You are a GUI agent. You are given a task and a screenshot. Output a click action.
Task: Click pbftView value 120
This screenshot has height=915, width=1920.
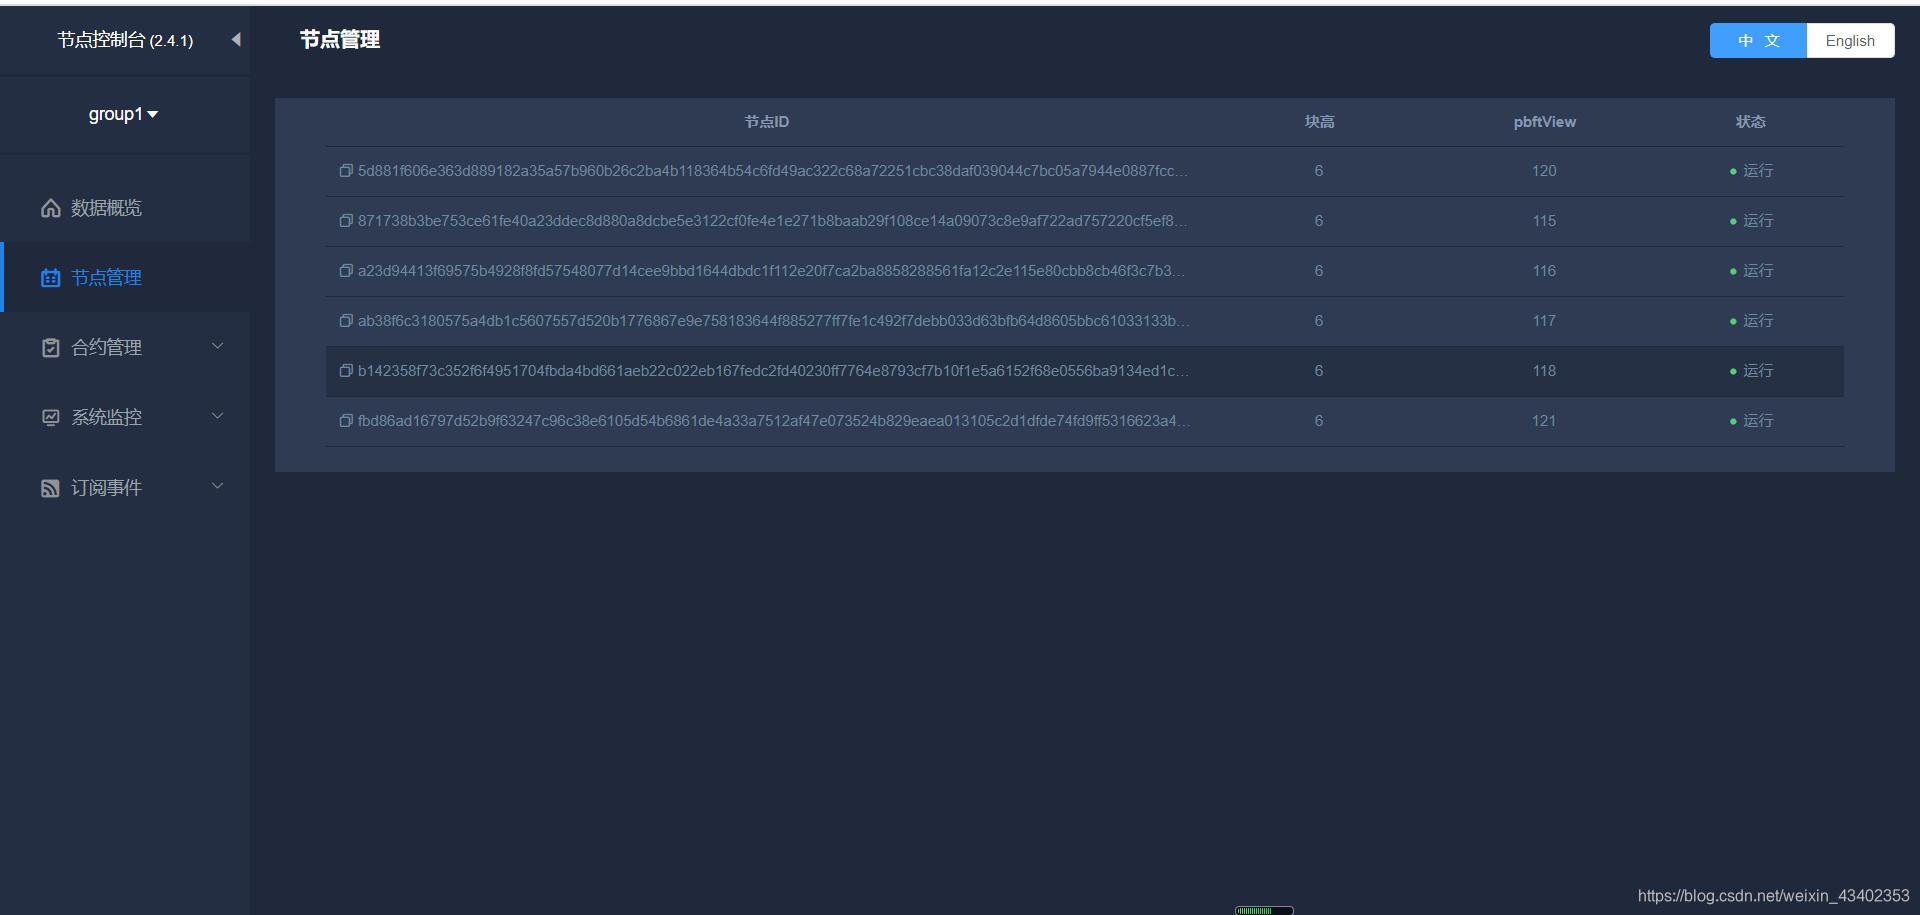(x=1544, y=171)
